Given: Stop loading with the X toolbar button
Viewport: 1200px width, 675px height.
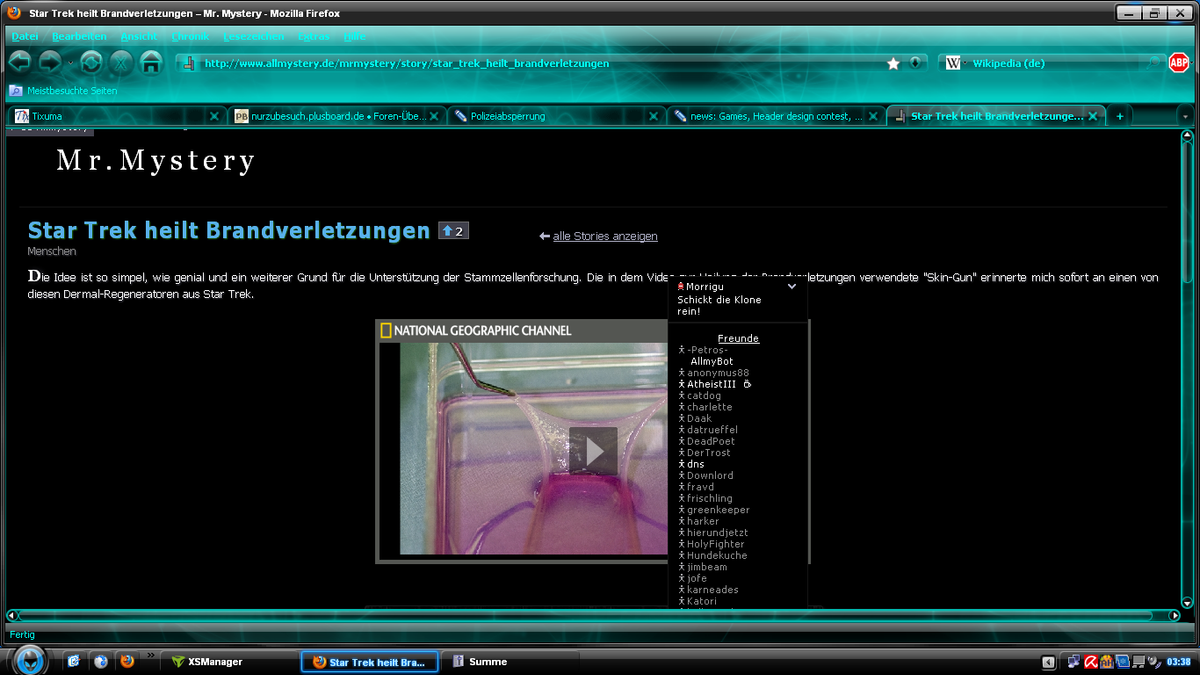Looking at the screenshot, I should click(x=121, y=62).
